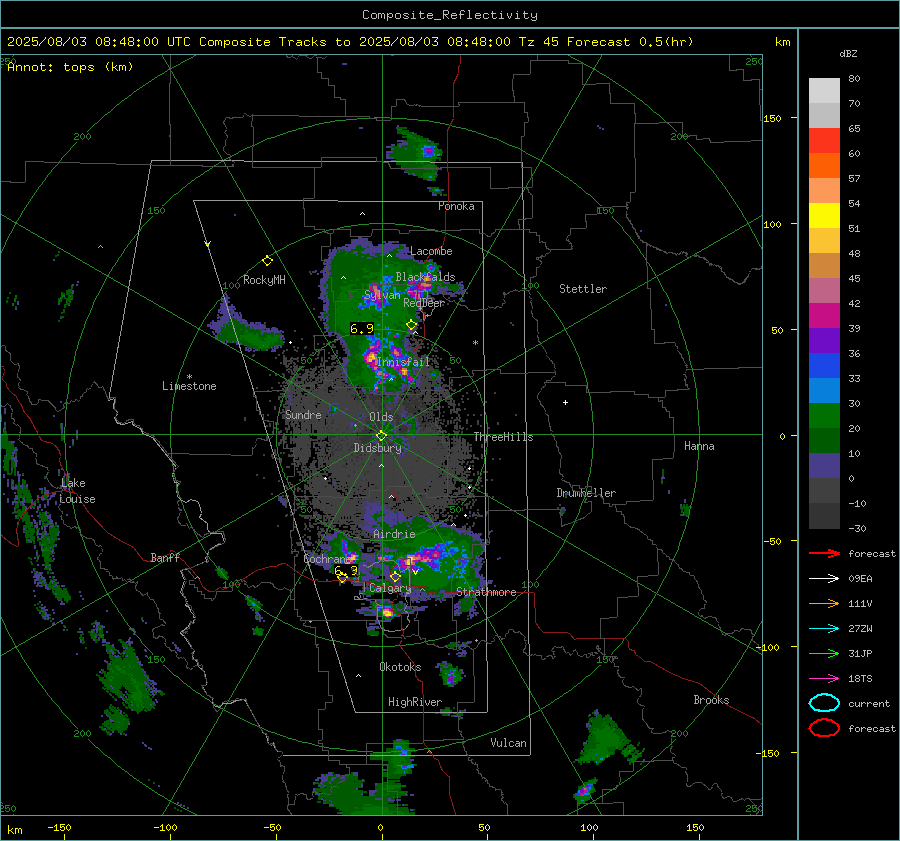Image resolution: width=900 pixels, height=841 pixels.
Task: Pick the magenta 42-39 dBZ color swatch
Action: (x=824, y=316)
